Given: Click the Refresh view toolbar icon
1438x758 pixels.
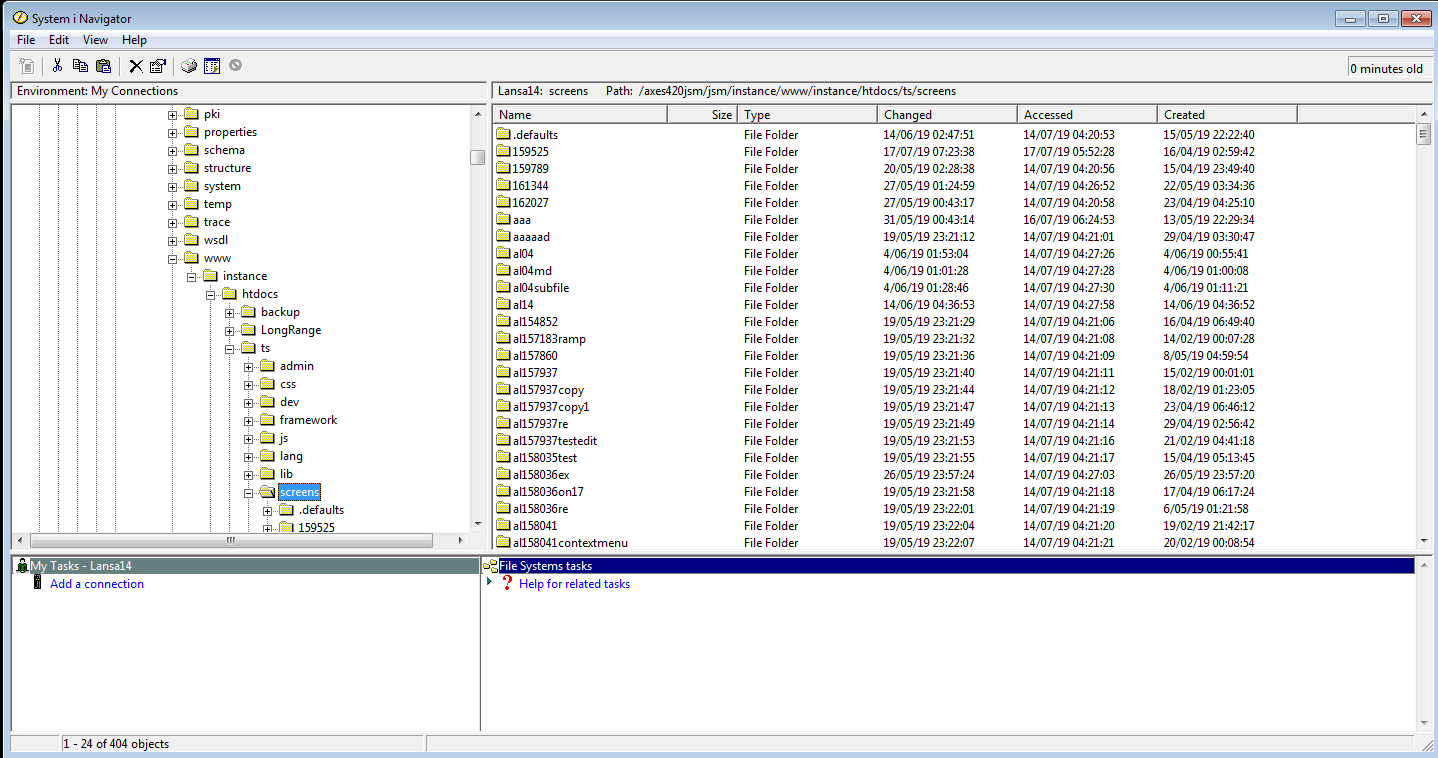Looking at the screenshot, I should (212, 66).
